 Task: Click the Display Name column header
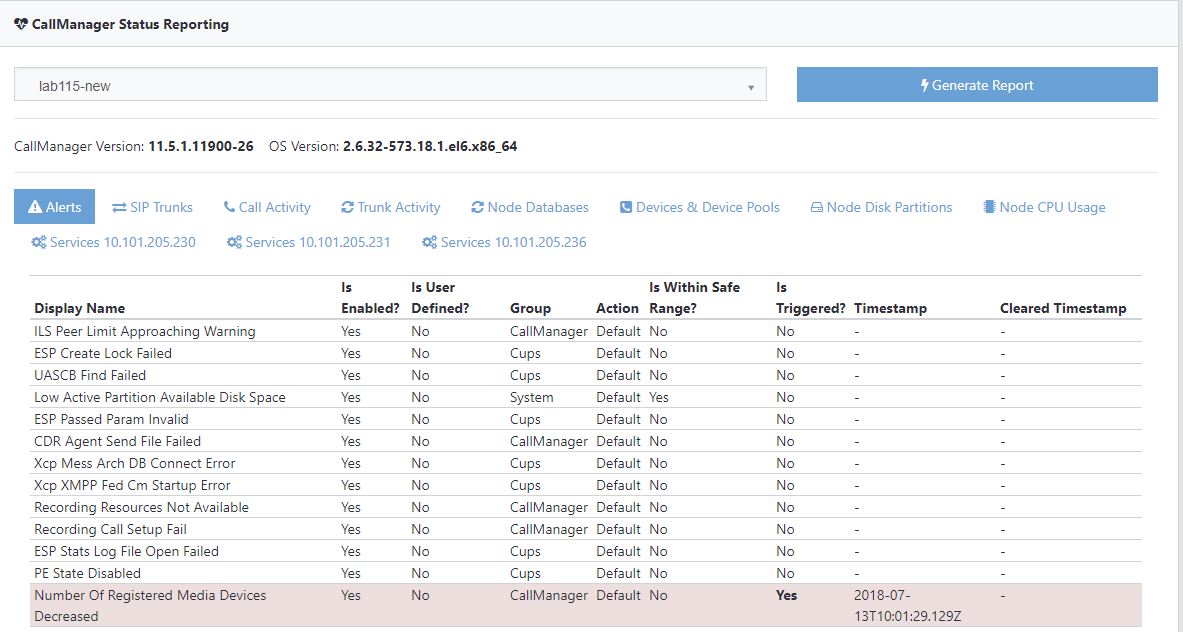tap(79, 308)
